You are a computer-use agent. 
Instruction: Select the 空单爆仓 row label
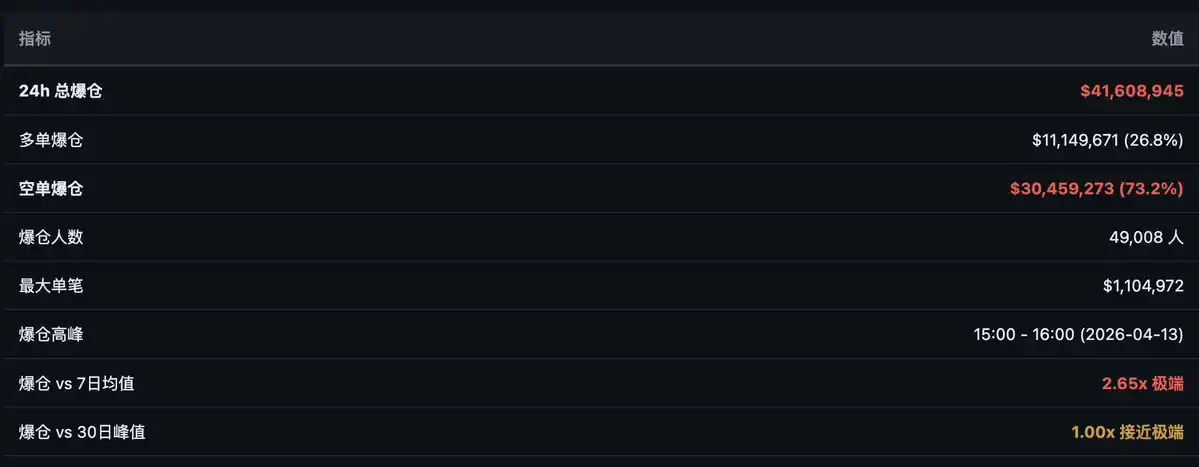[51, 189]
